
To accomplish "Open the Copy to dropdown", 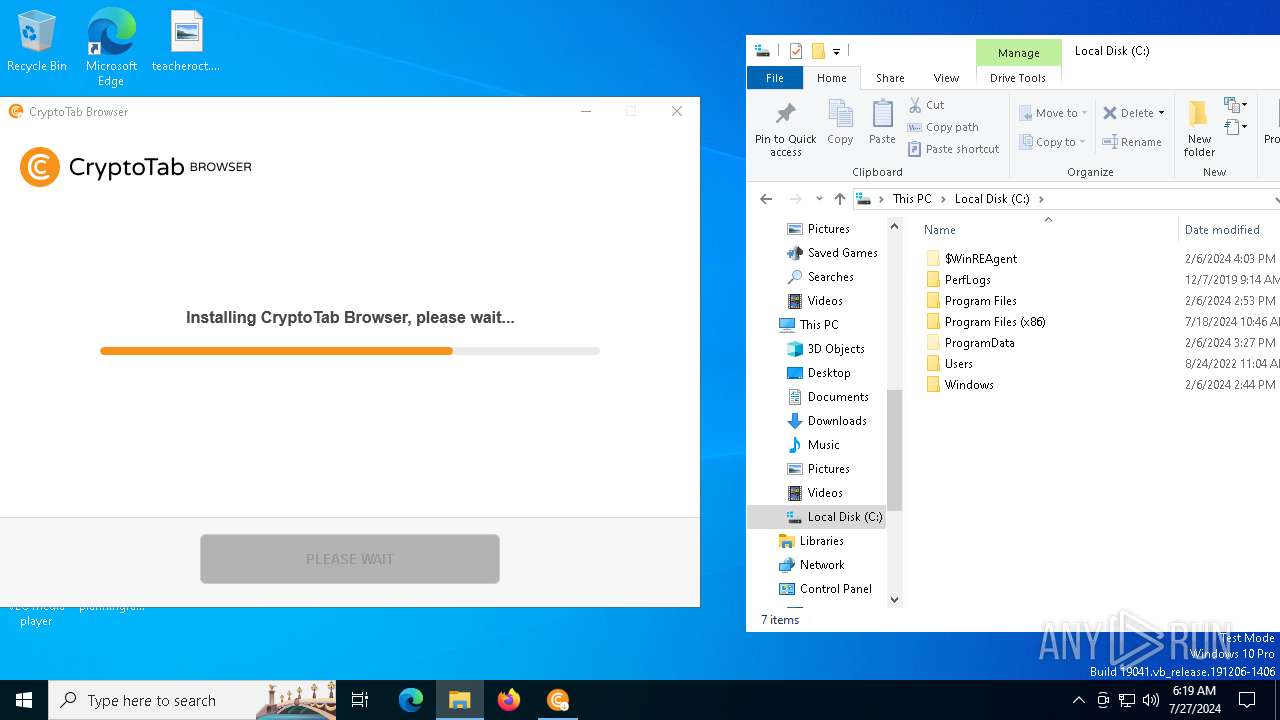I will tap(1052, 142).
